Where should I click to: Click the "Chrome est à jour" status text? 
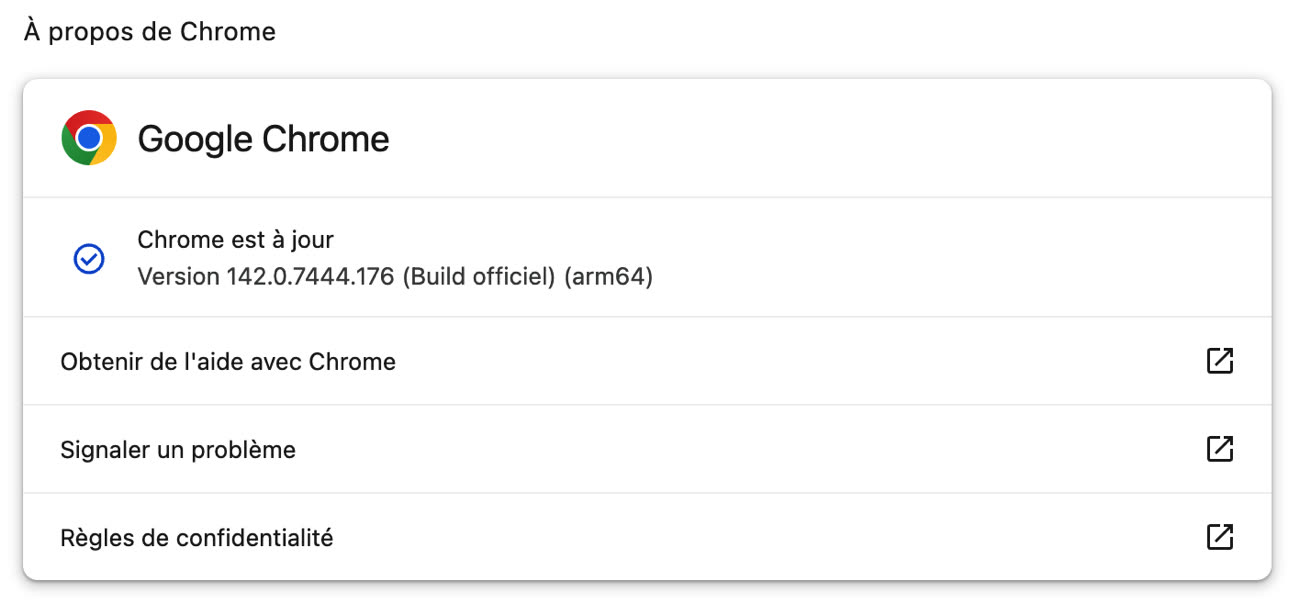235,240
